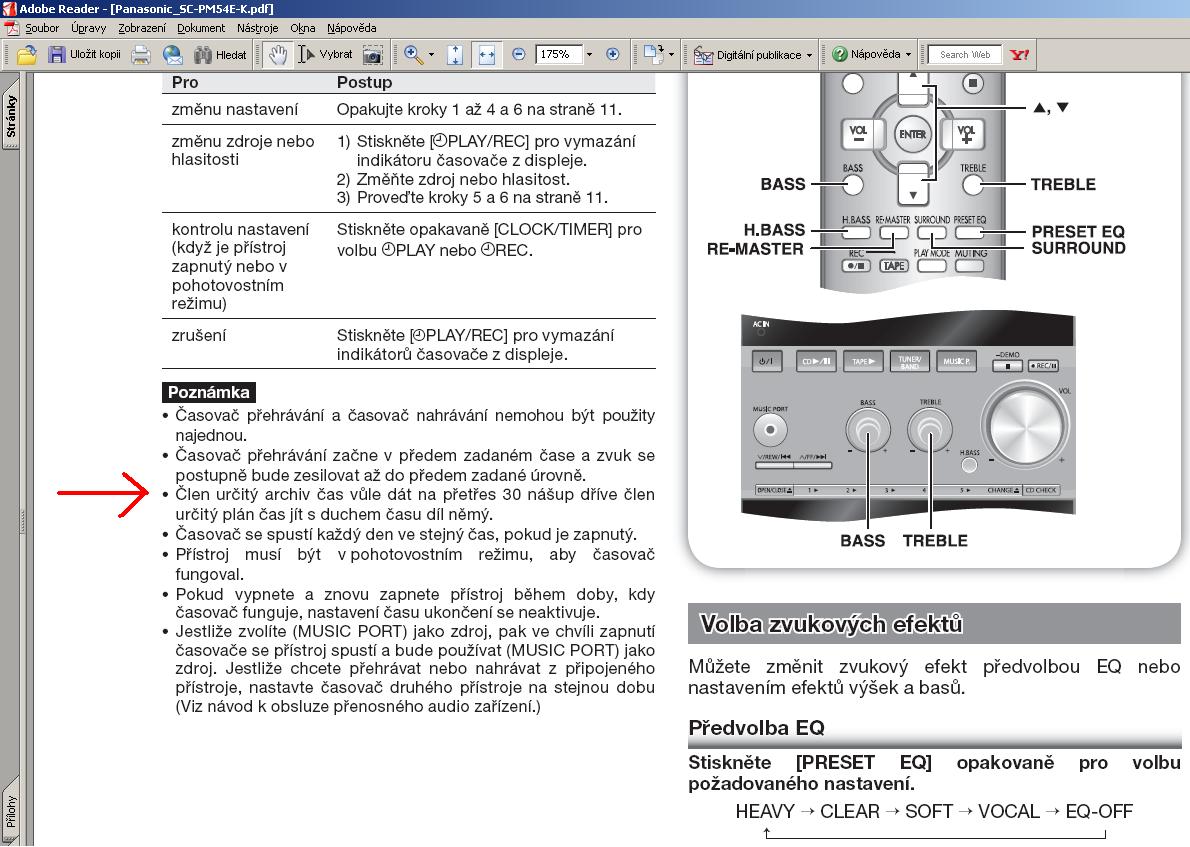
Task: Open the Digitální publikace dropdown button
Action: (x=752, y=55)
